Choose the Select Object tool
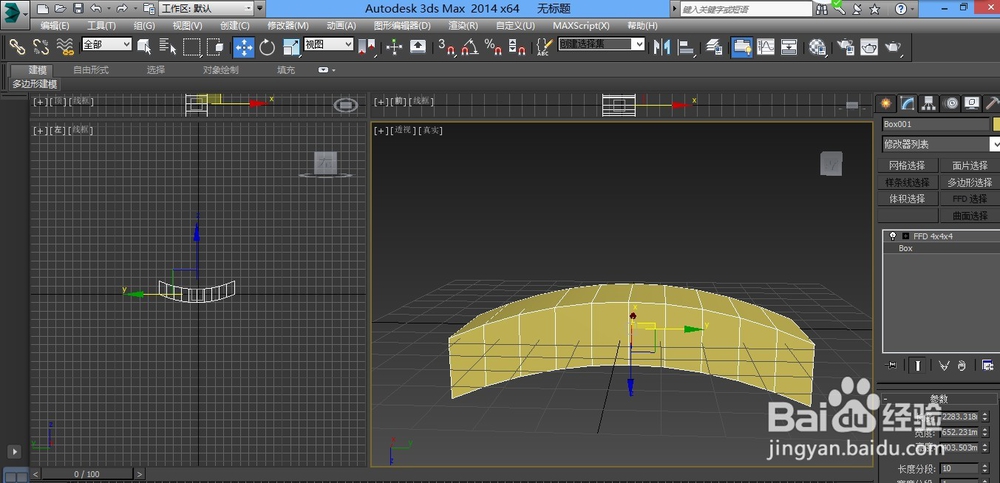 (x=144, y=47)
